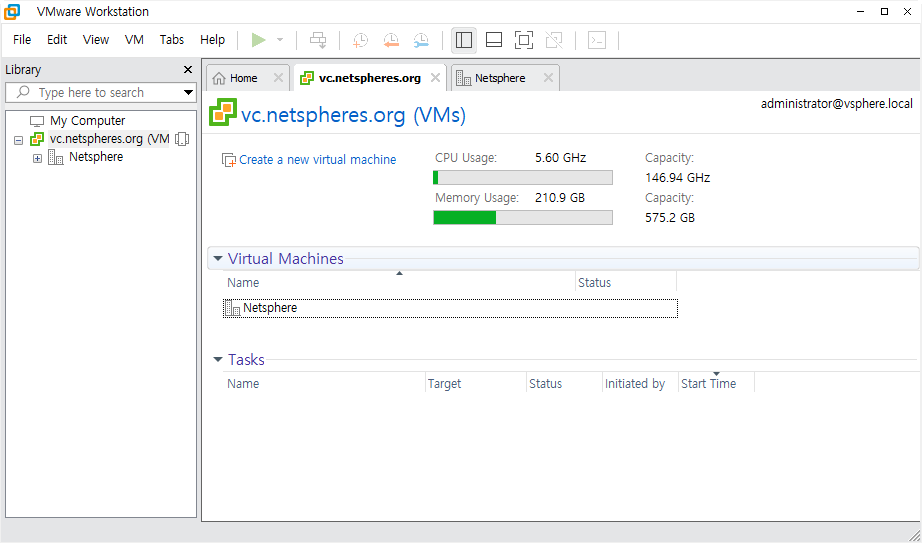Switch to the Netsphere tab
This screenshot has height=543, width=922.
500,78
